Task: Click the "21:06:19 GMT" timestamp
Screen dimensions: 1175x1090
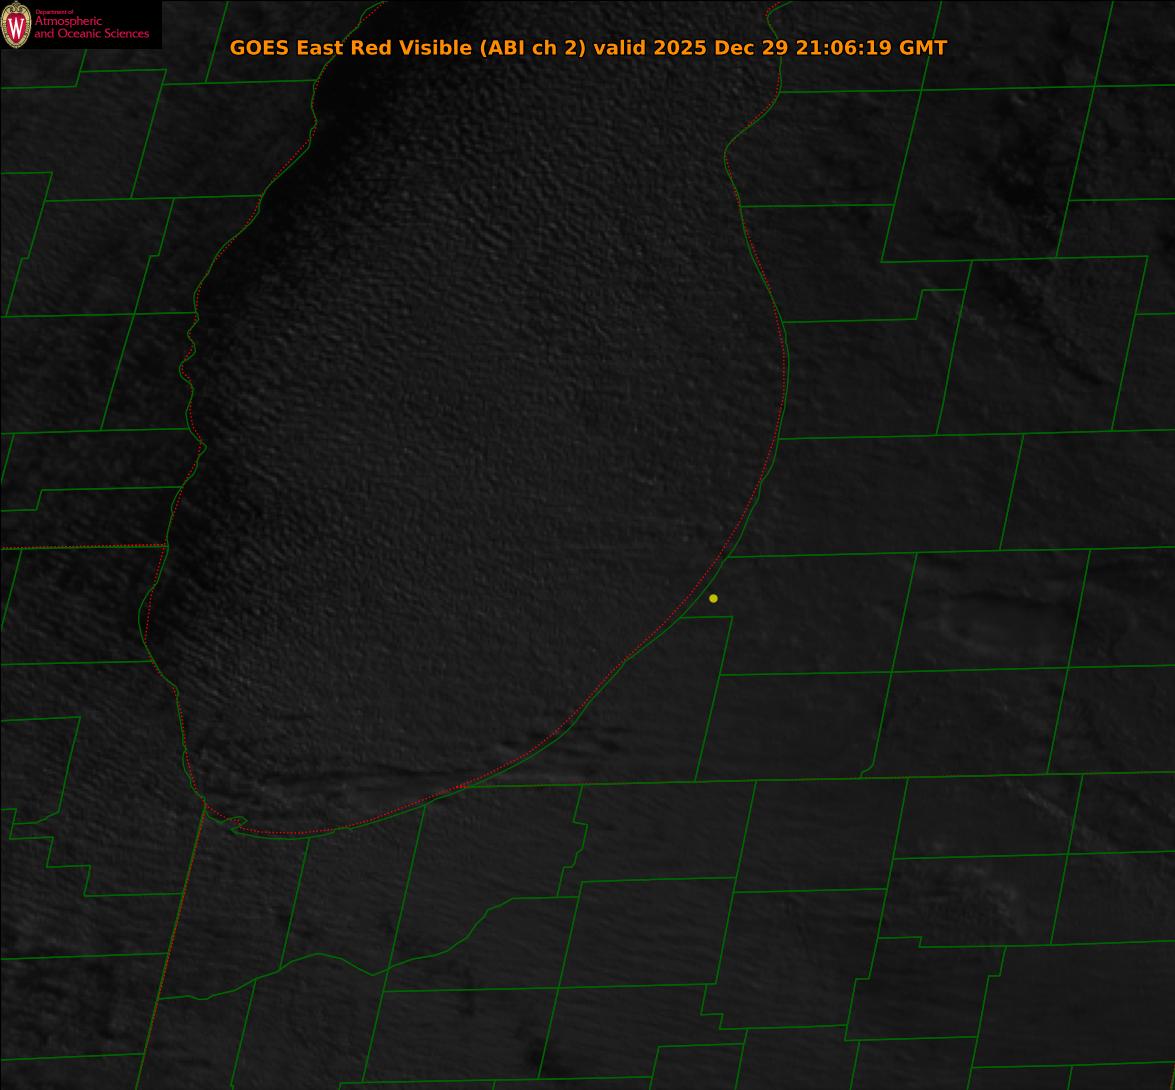Action: pyautogui.click(x=871, y=47)
